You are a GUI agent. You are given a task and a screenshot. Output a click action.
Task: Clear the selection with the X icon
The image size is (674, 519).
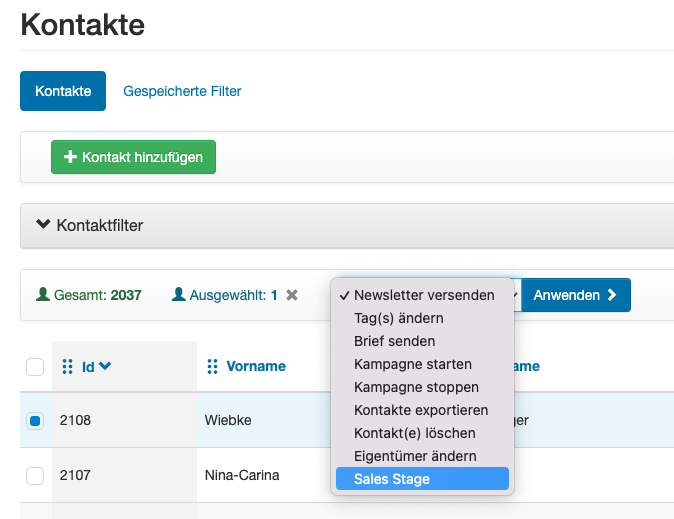point(292,295)
